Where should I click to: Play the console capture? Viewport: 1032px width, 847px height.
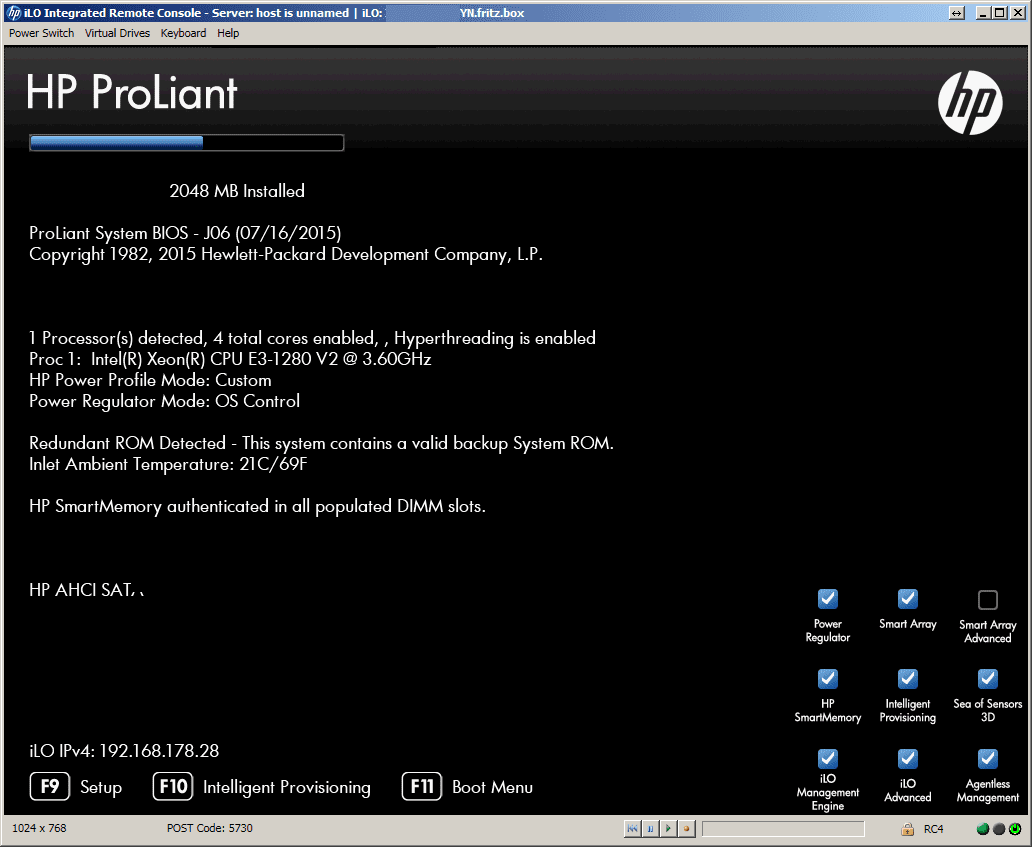pyautogui.click(x=668, y=829)
